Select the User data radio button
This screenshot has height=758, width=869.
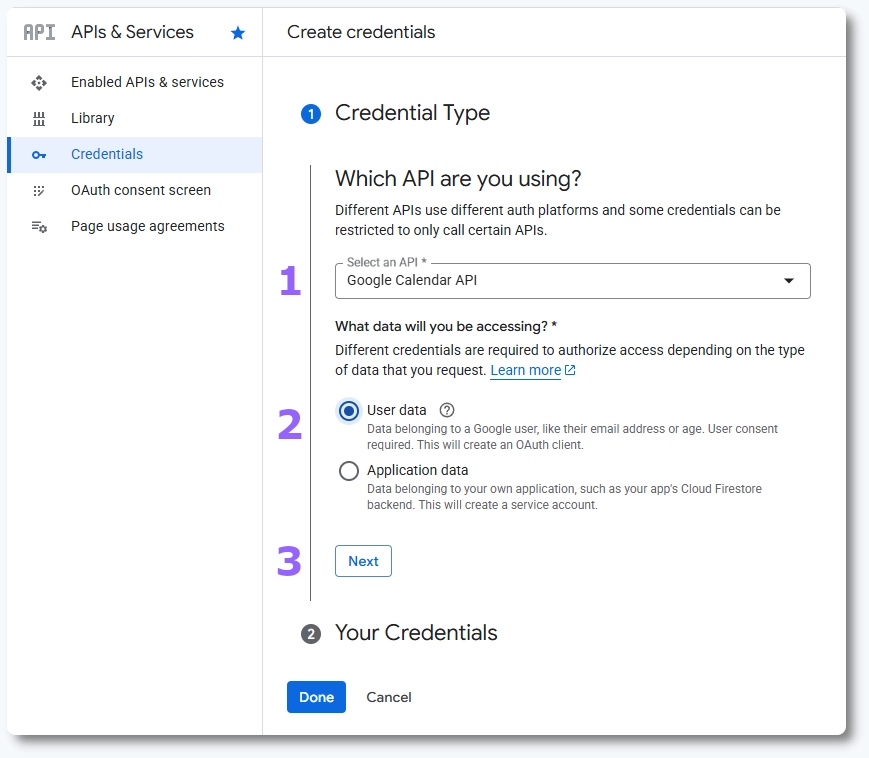click(x=349, y=411)
